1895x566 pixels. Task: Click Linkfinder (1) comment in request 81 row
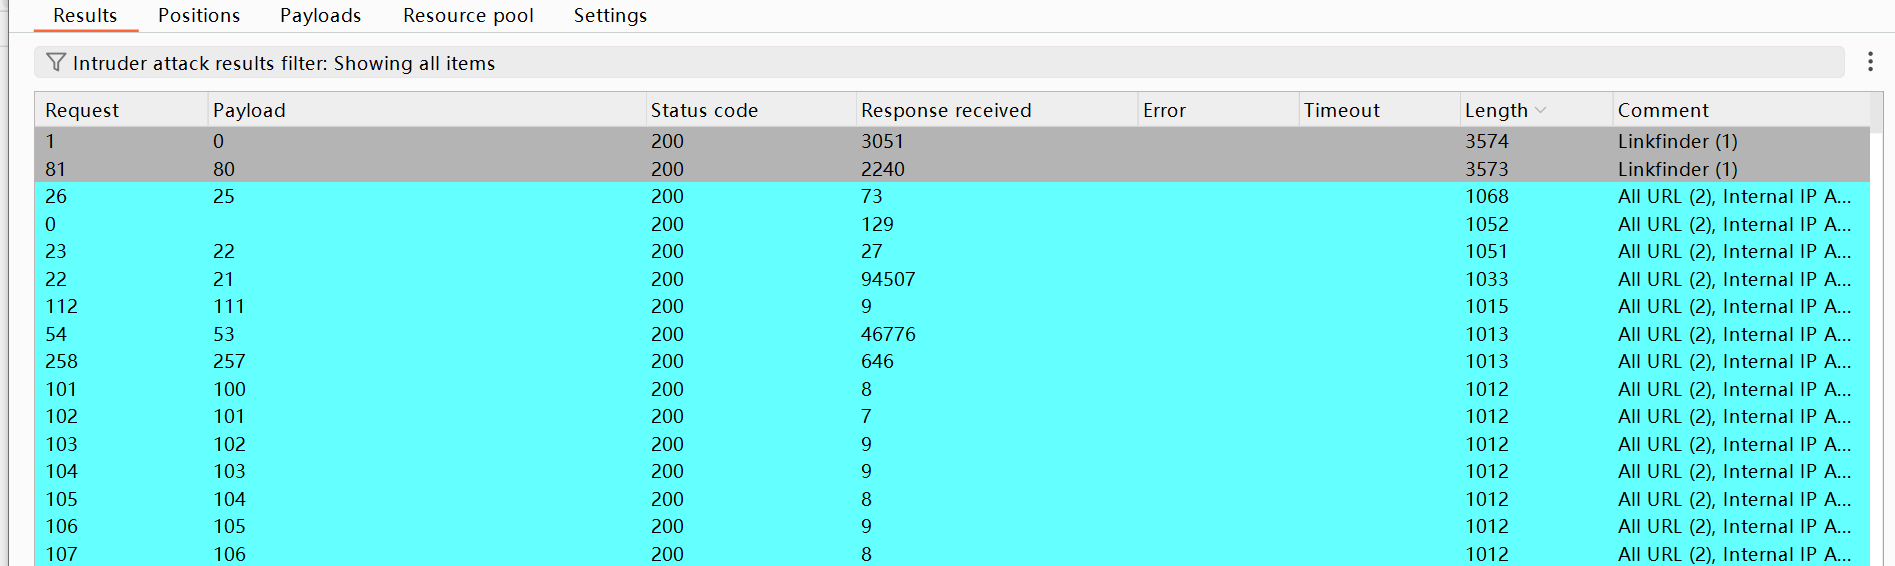(1677, 169)
